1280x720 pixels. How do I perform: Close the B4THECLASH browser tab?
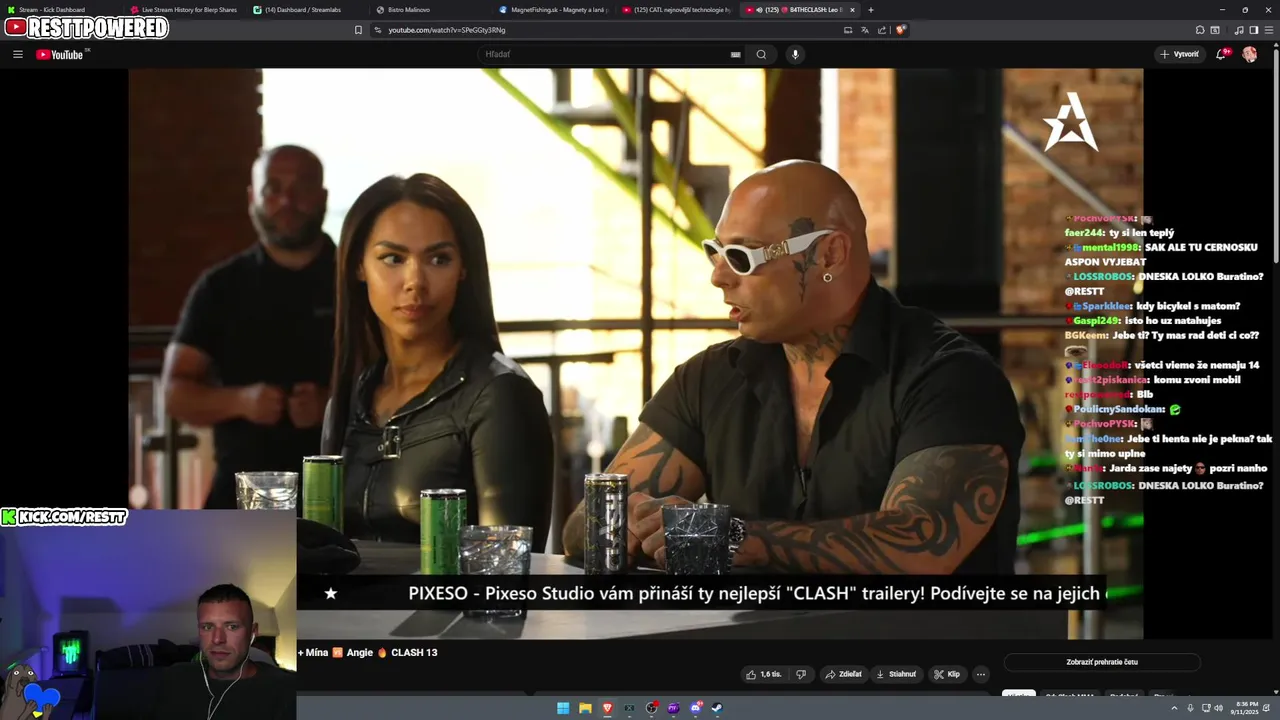pos(852,10)
